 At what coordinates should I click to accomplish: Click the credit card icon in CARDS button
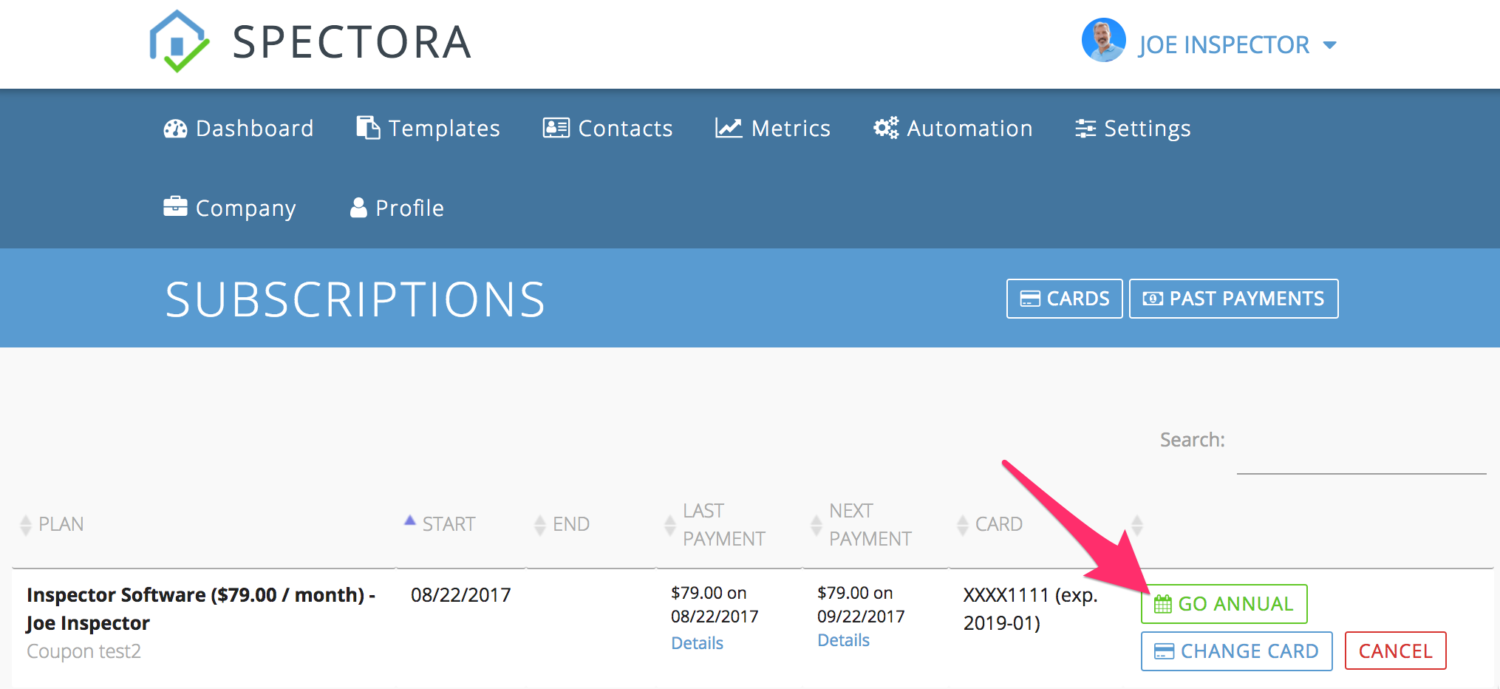click(x=1030, y=299)
